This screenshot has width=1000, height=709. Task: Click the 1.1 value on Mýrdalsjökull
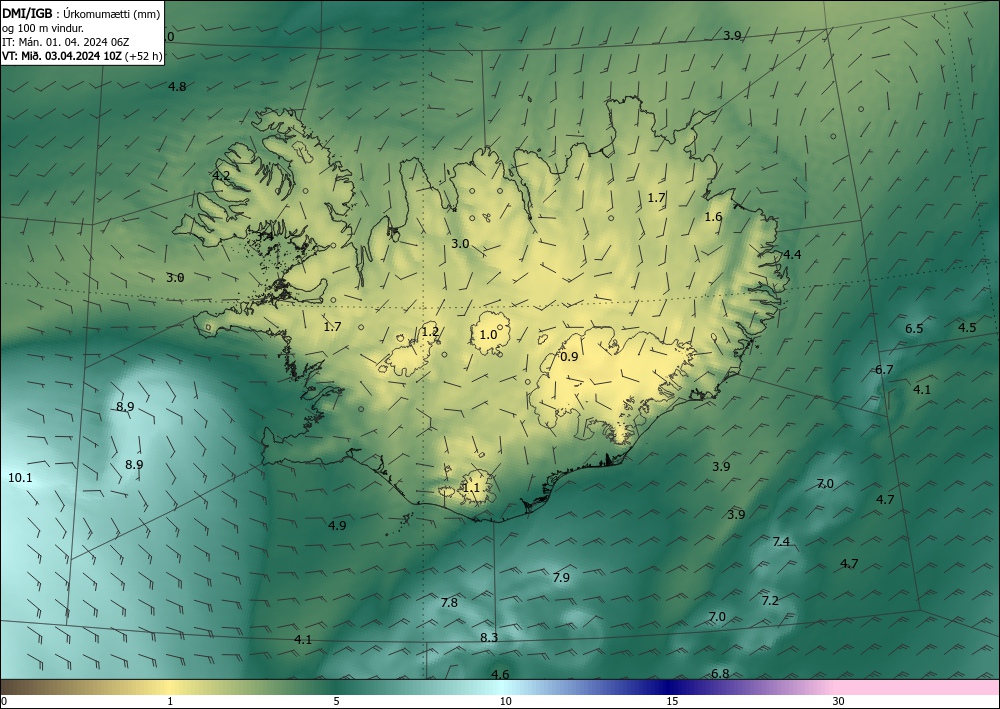tap(471, 488)
